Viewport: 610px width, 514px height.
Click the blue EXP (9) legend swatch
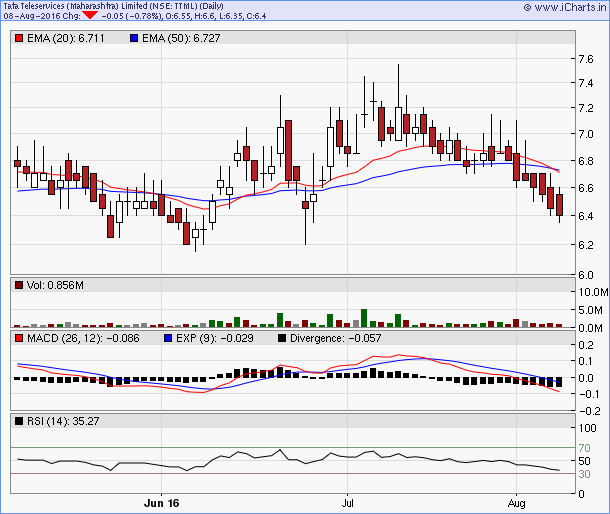coord(168,339)
